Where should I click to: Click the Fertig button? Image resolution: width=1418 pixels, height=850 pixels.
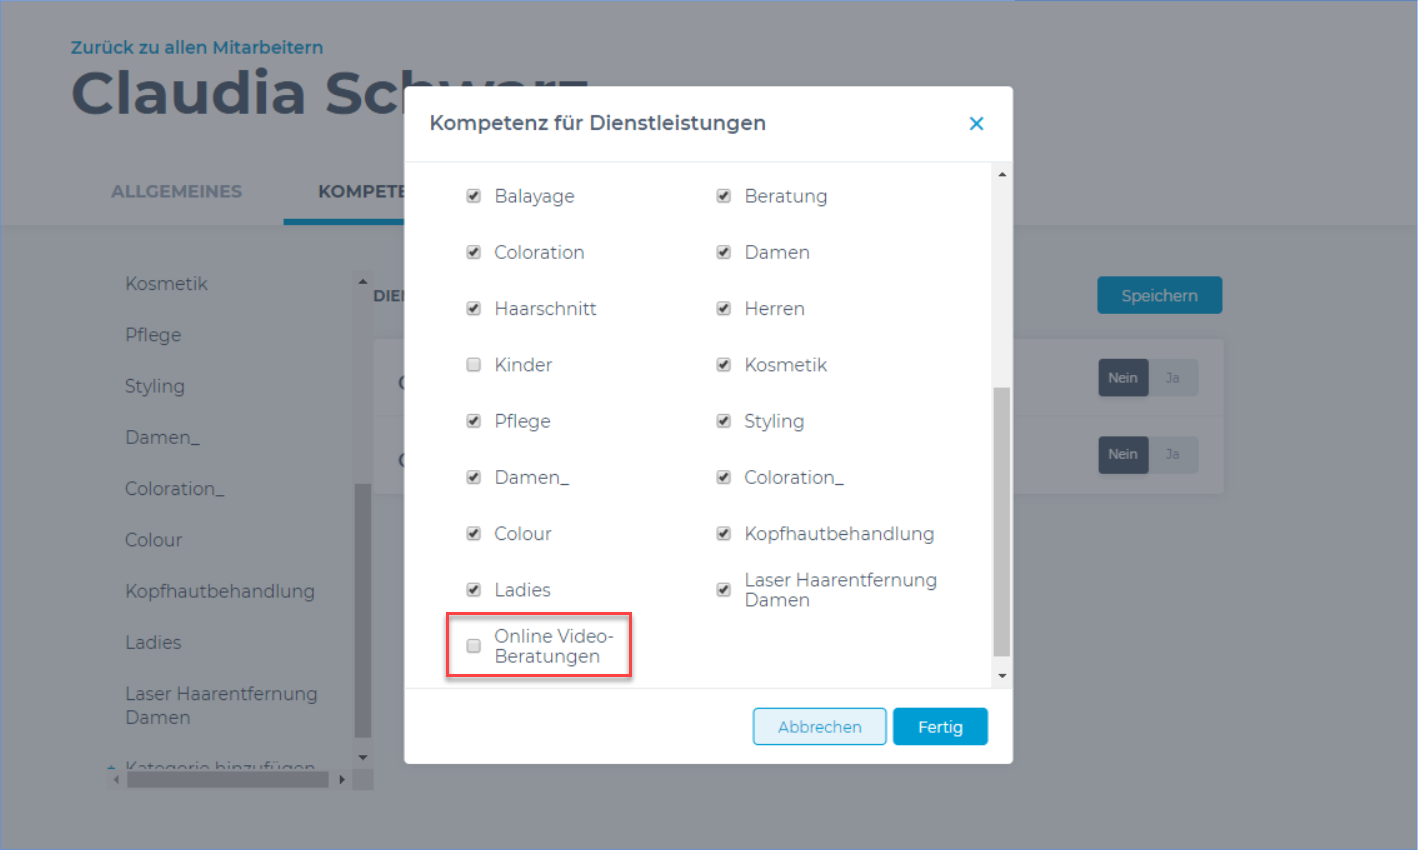(939, 727)
